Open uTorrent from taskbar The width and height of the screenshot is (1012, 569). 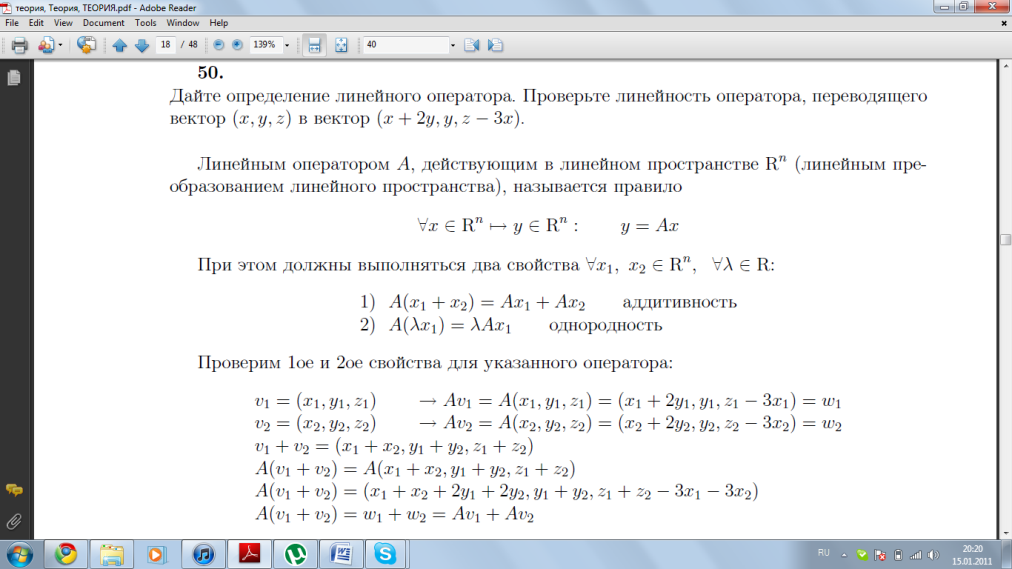pos(296,554)
